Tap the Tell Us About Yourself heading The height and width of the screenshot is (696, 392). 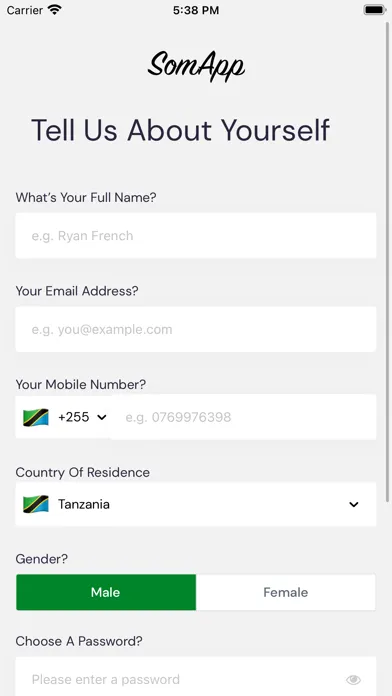pos(180,130)
